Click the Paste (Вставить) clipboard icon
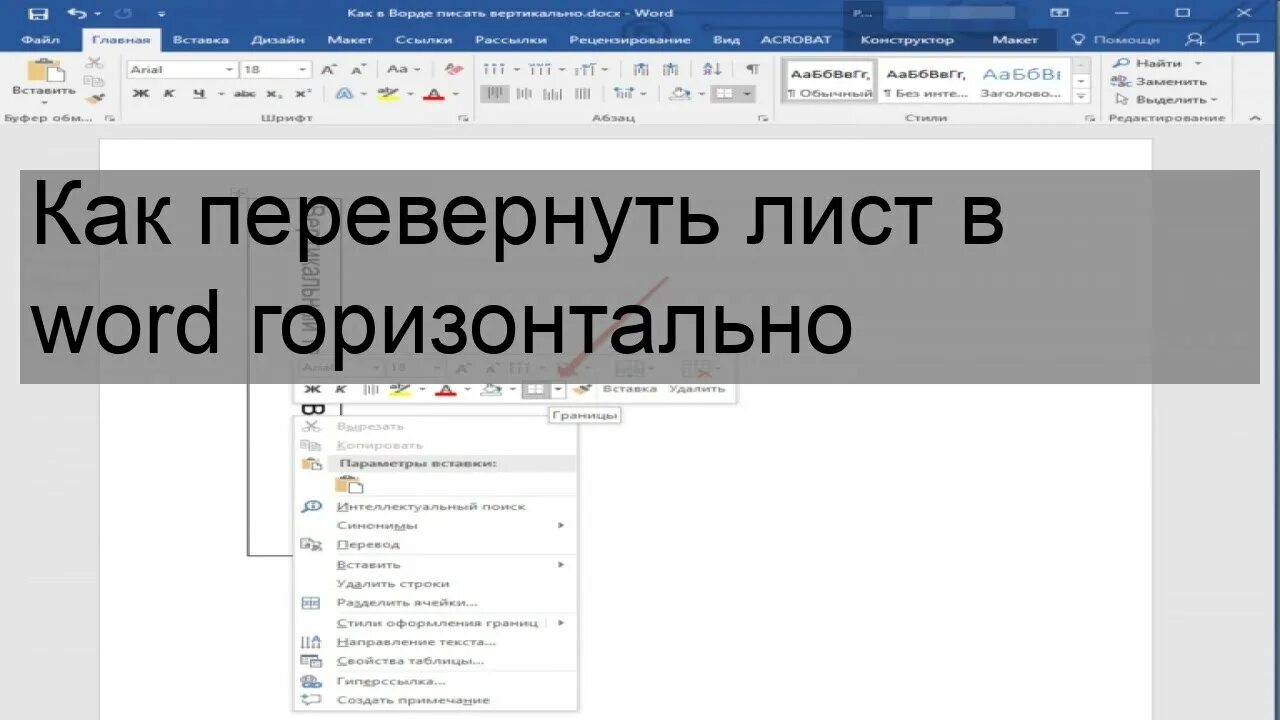Screen dimensions: 1280x720 click(44, 69)
